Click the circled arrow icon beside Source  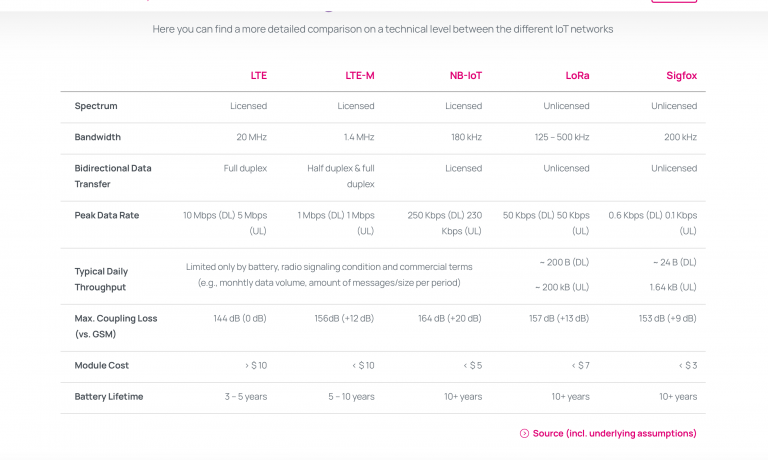coord(524,433)
